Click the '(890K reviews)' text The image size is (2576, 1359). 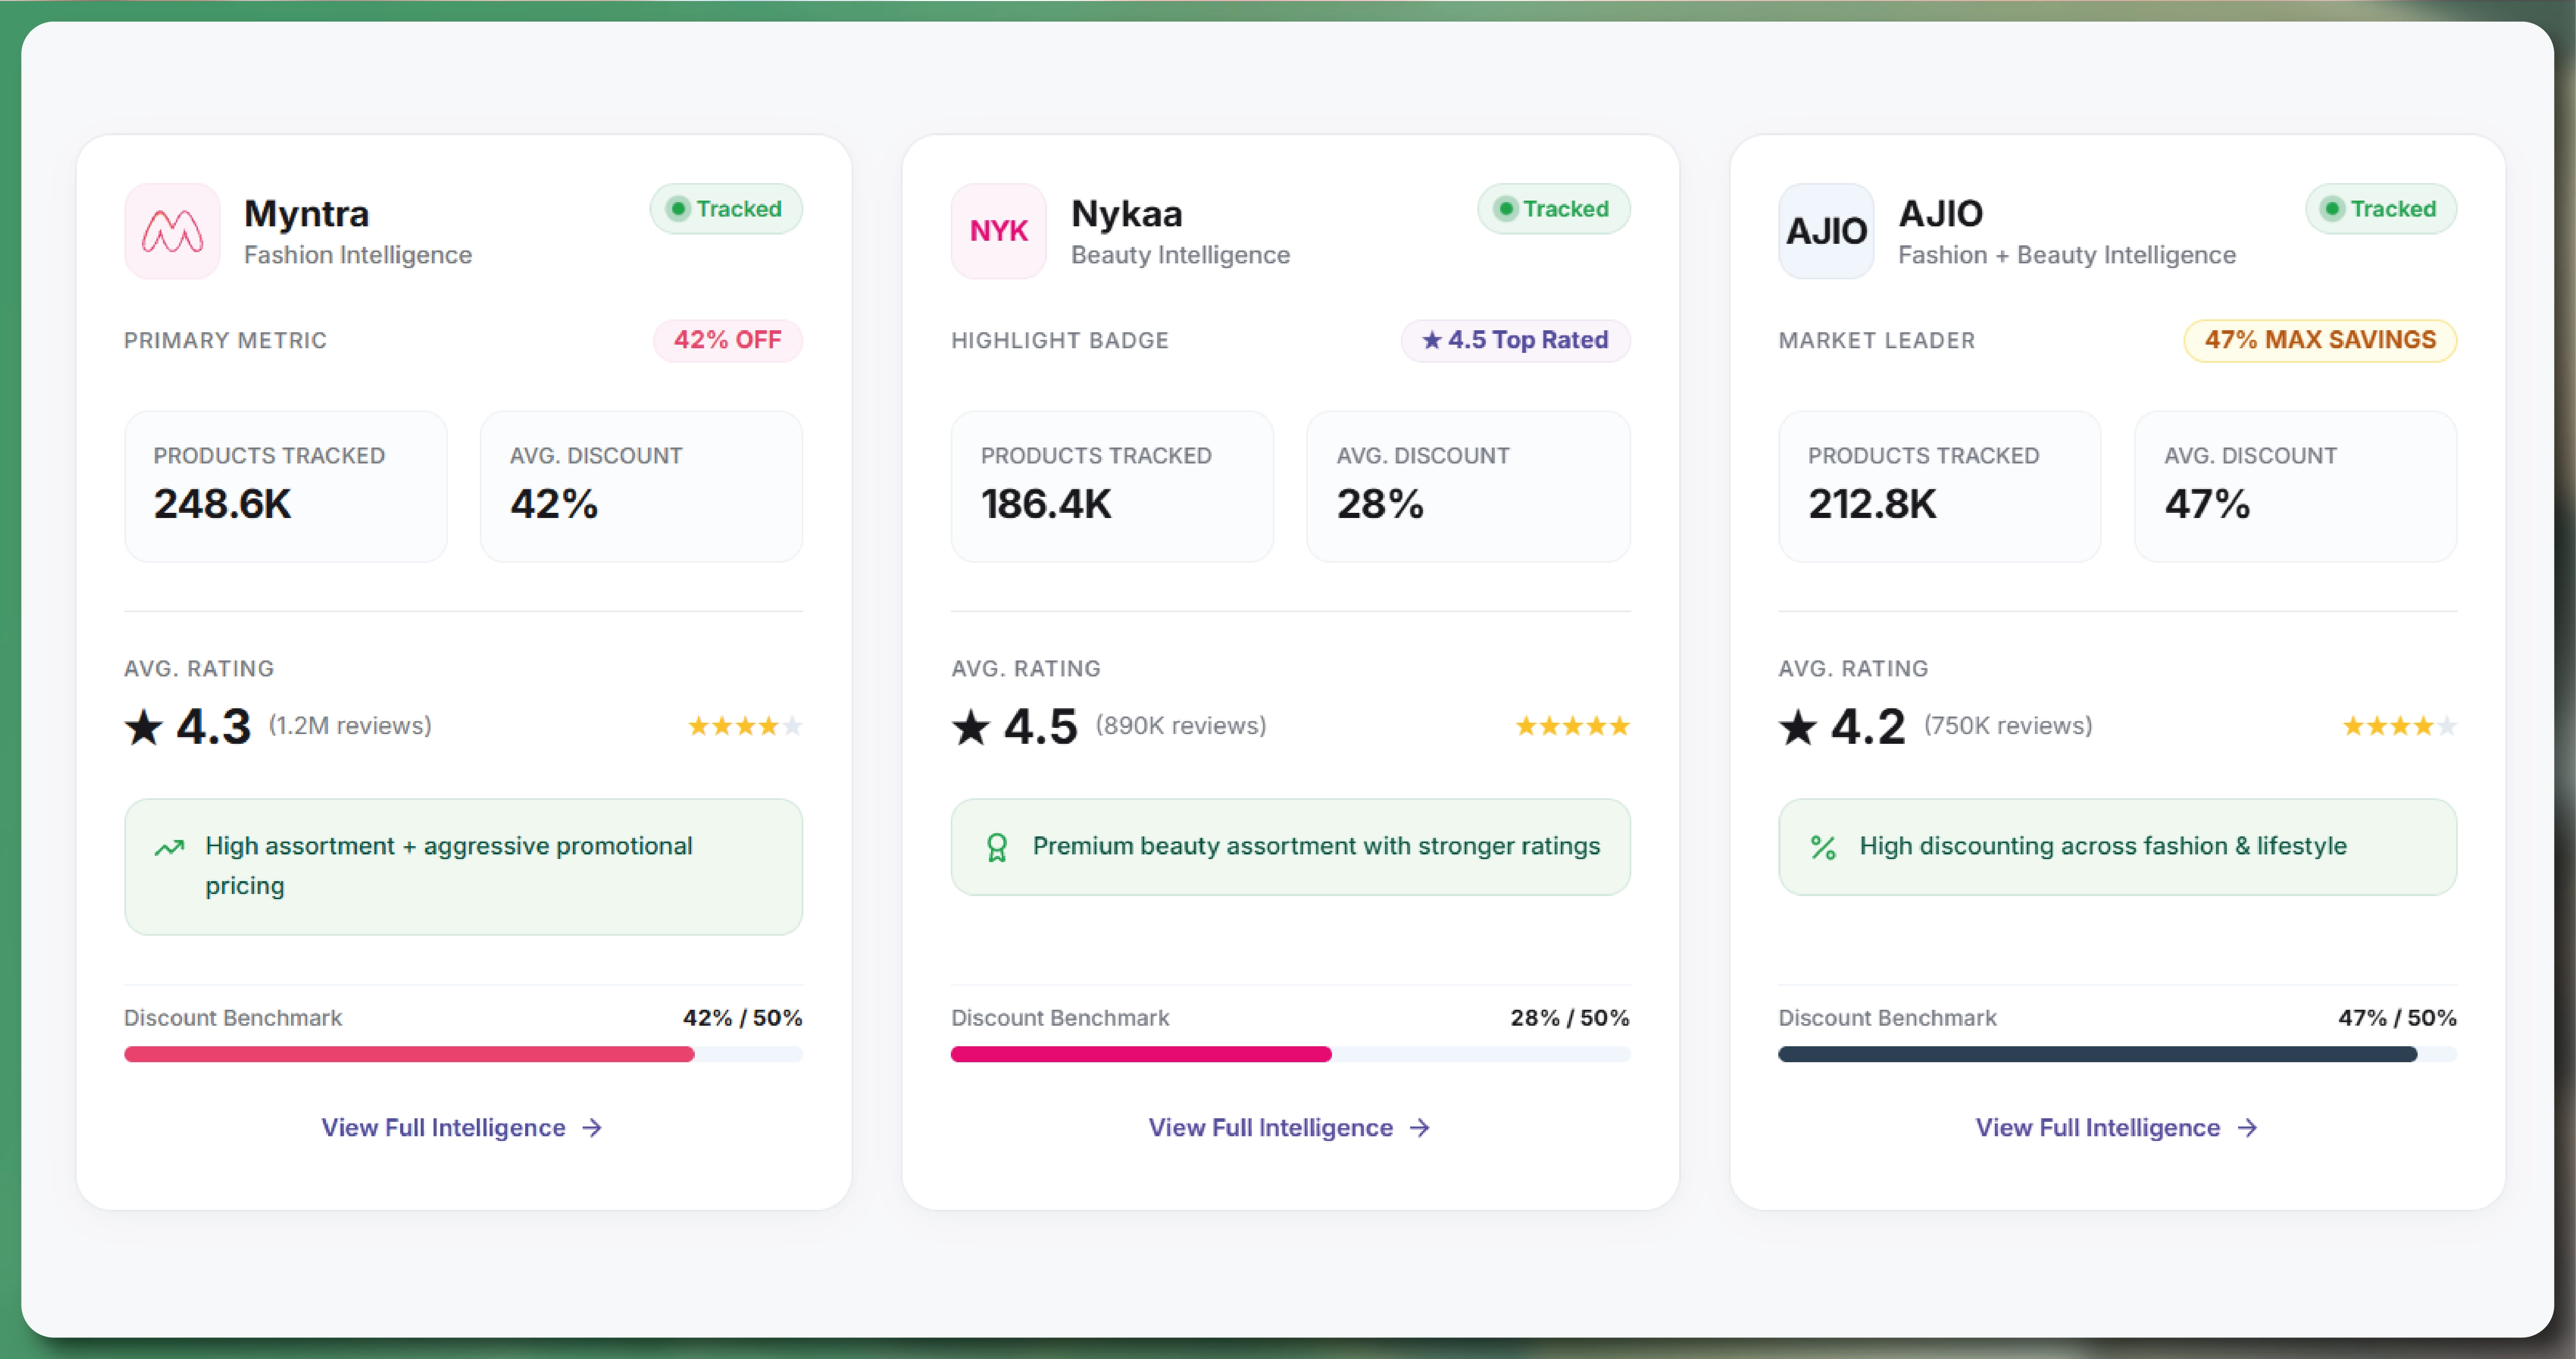pyautogui.click(x=1181, y=726)
